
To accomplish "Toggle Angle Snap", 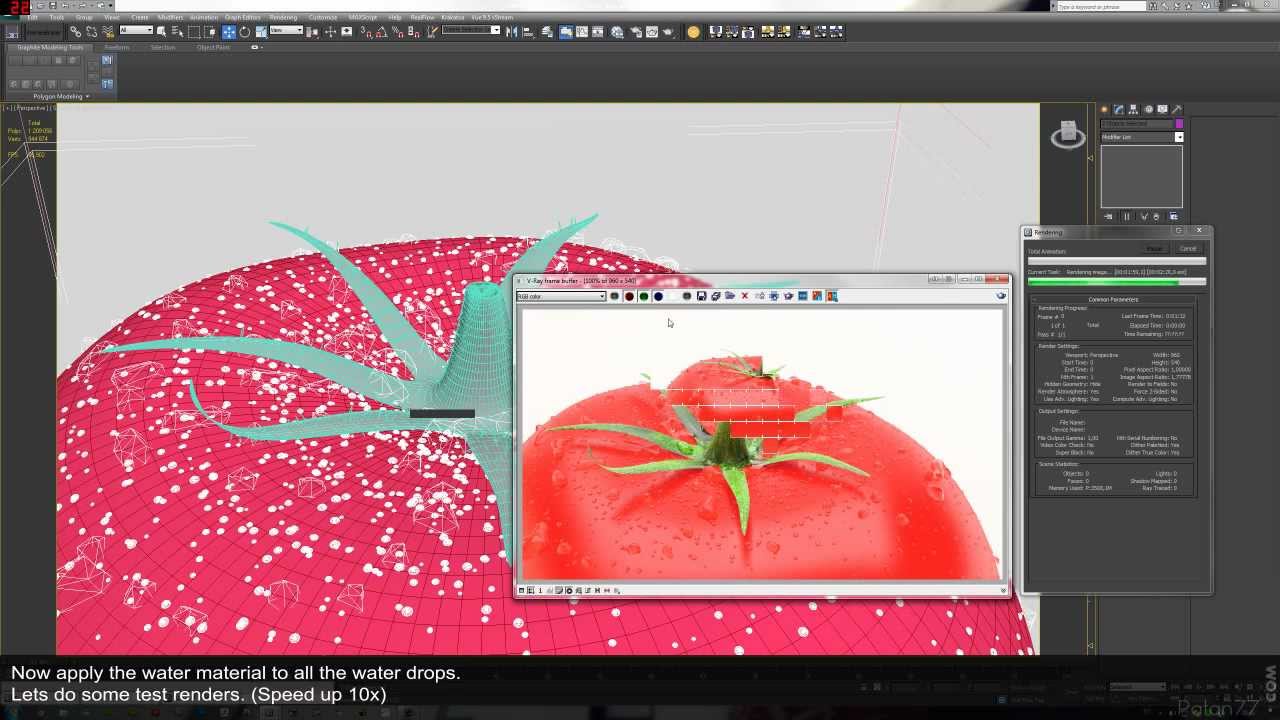I will coord(382,32).
